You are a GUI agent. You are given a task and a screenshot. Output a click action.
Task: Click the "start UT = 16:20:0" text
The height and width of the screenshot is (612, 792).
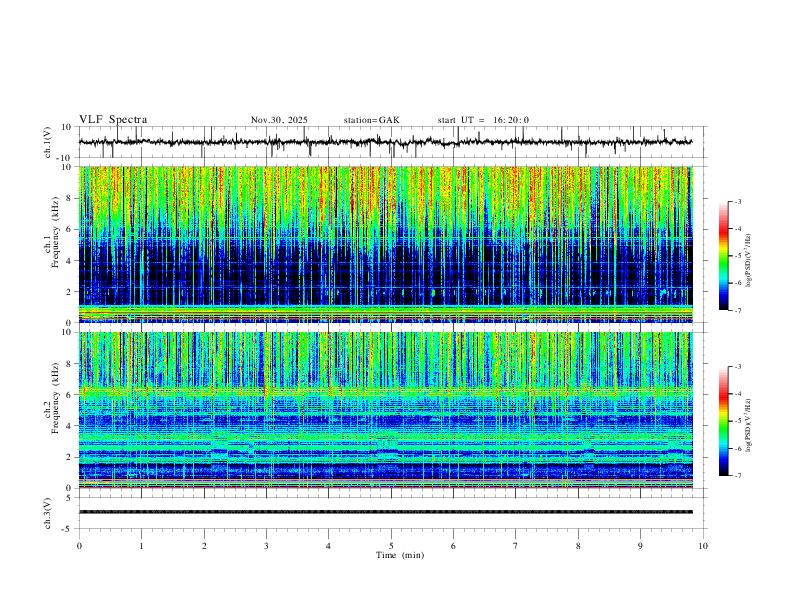[483, 120]
